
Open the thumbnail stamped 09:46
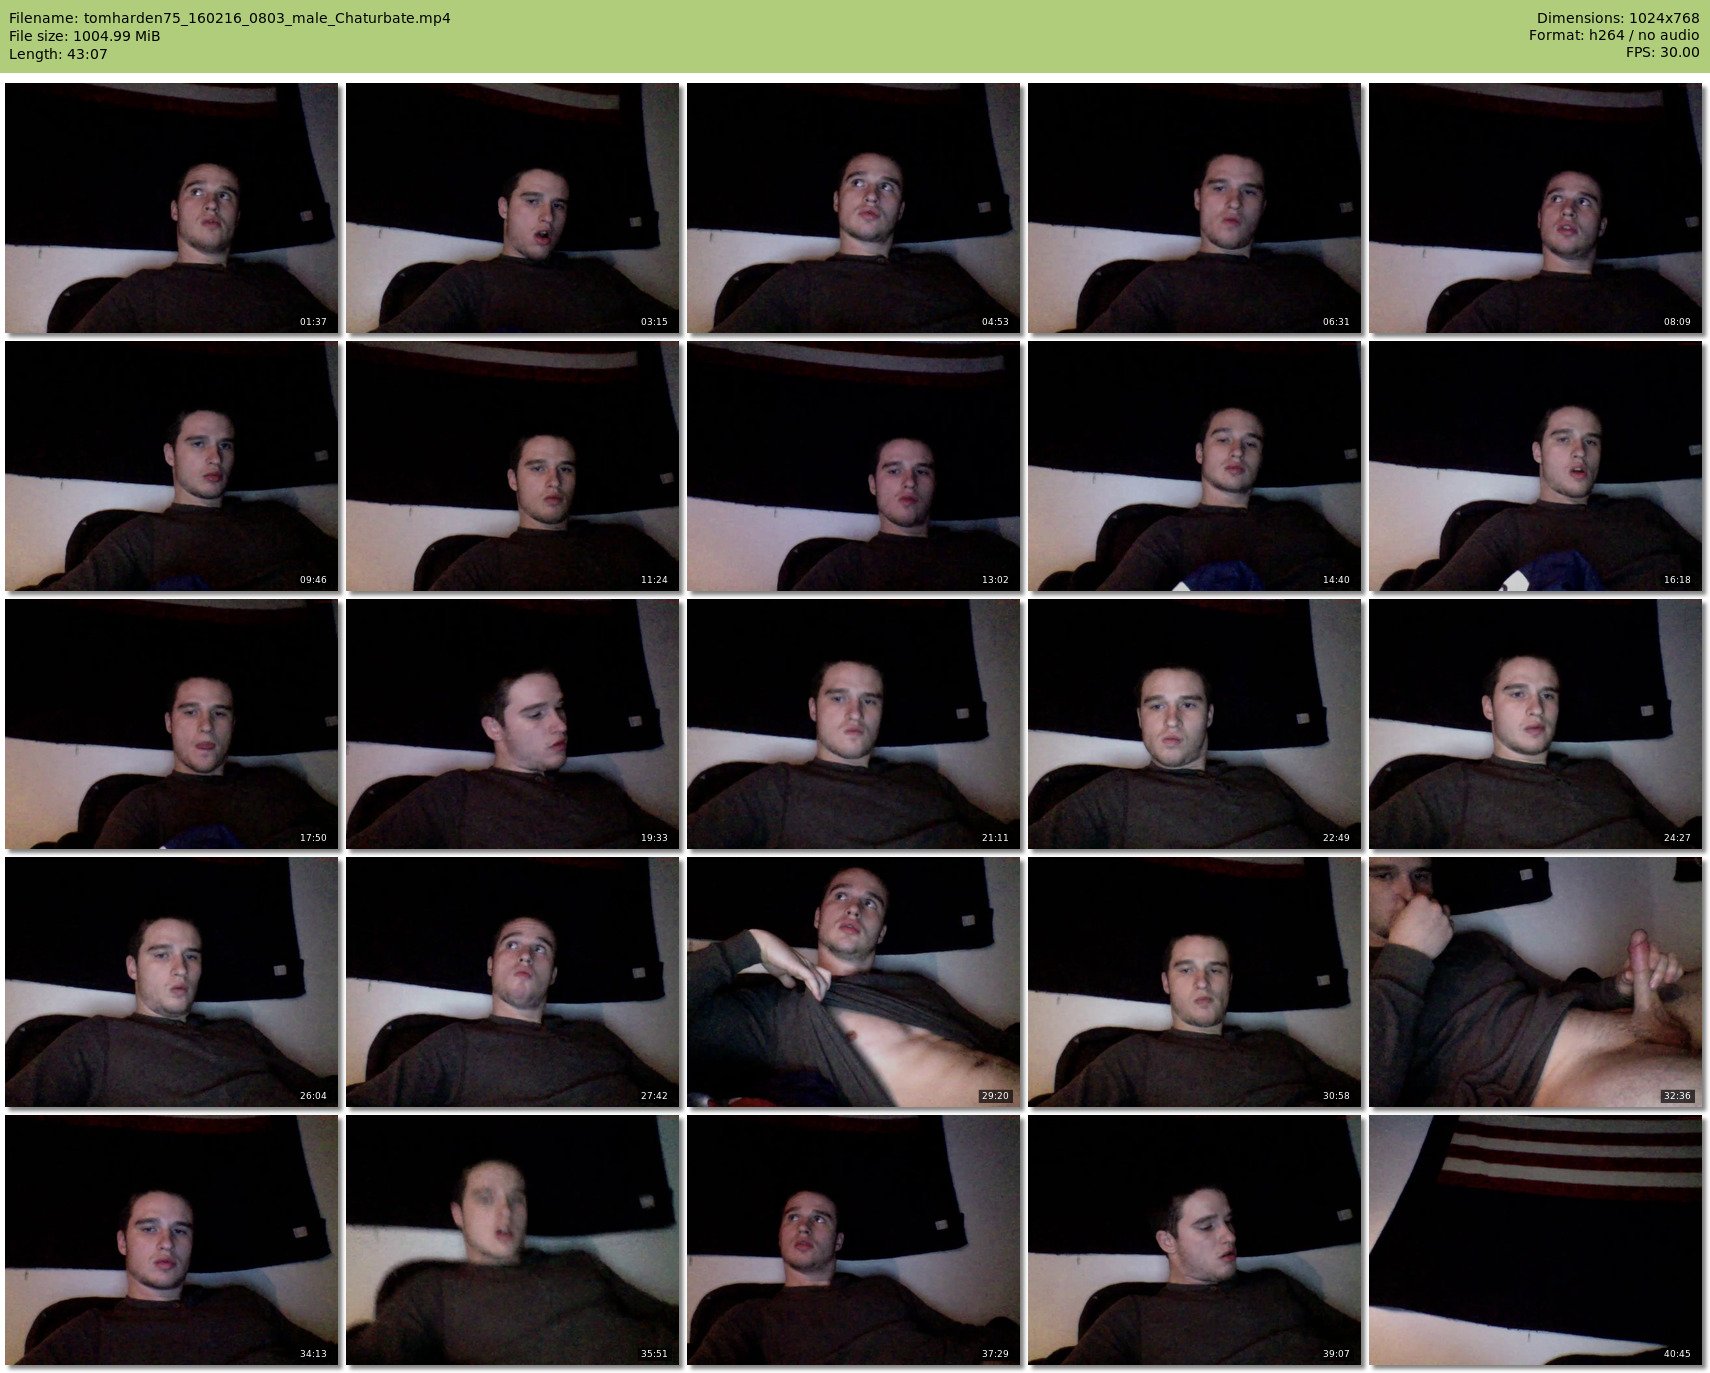172,466
